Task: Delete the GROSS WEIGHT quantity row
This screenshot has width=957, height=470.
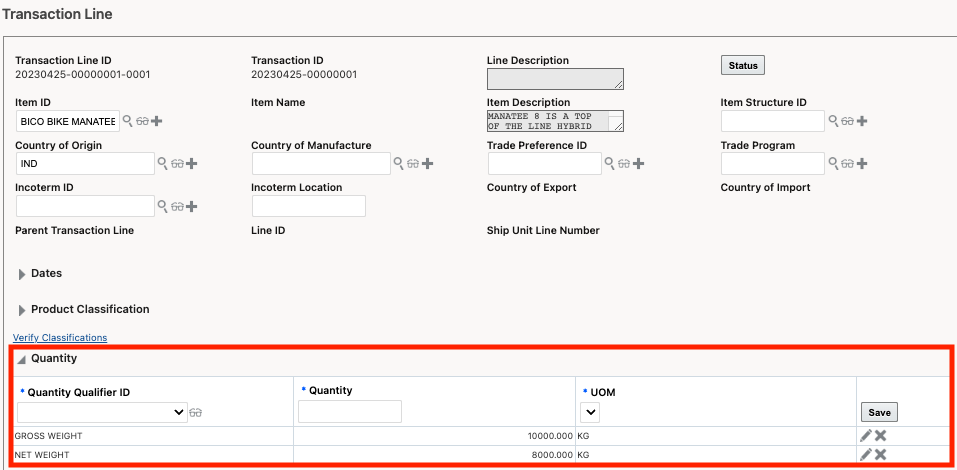Action: [x=881, y=435]
